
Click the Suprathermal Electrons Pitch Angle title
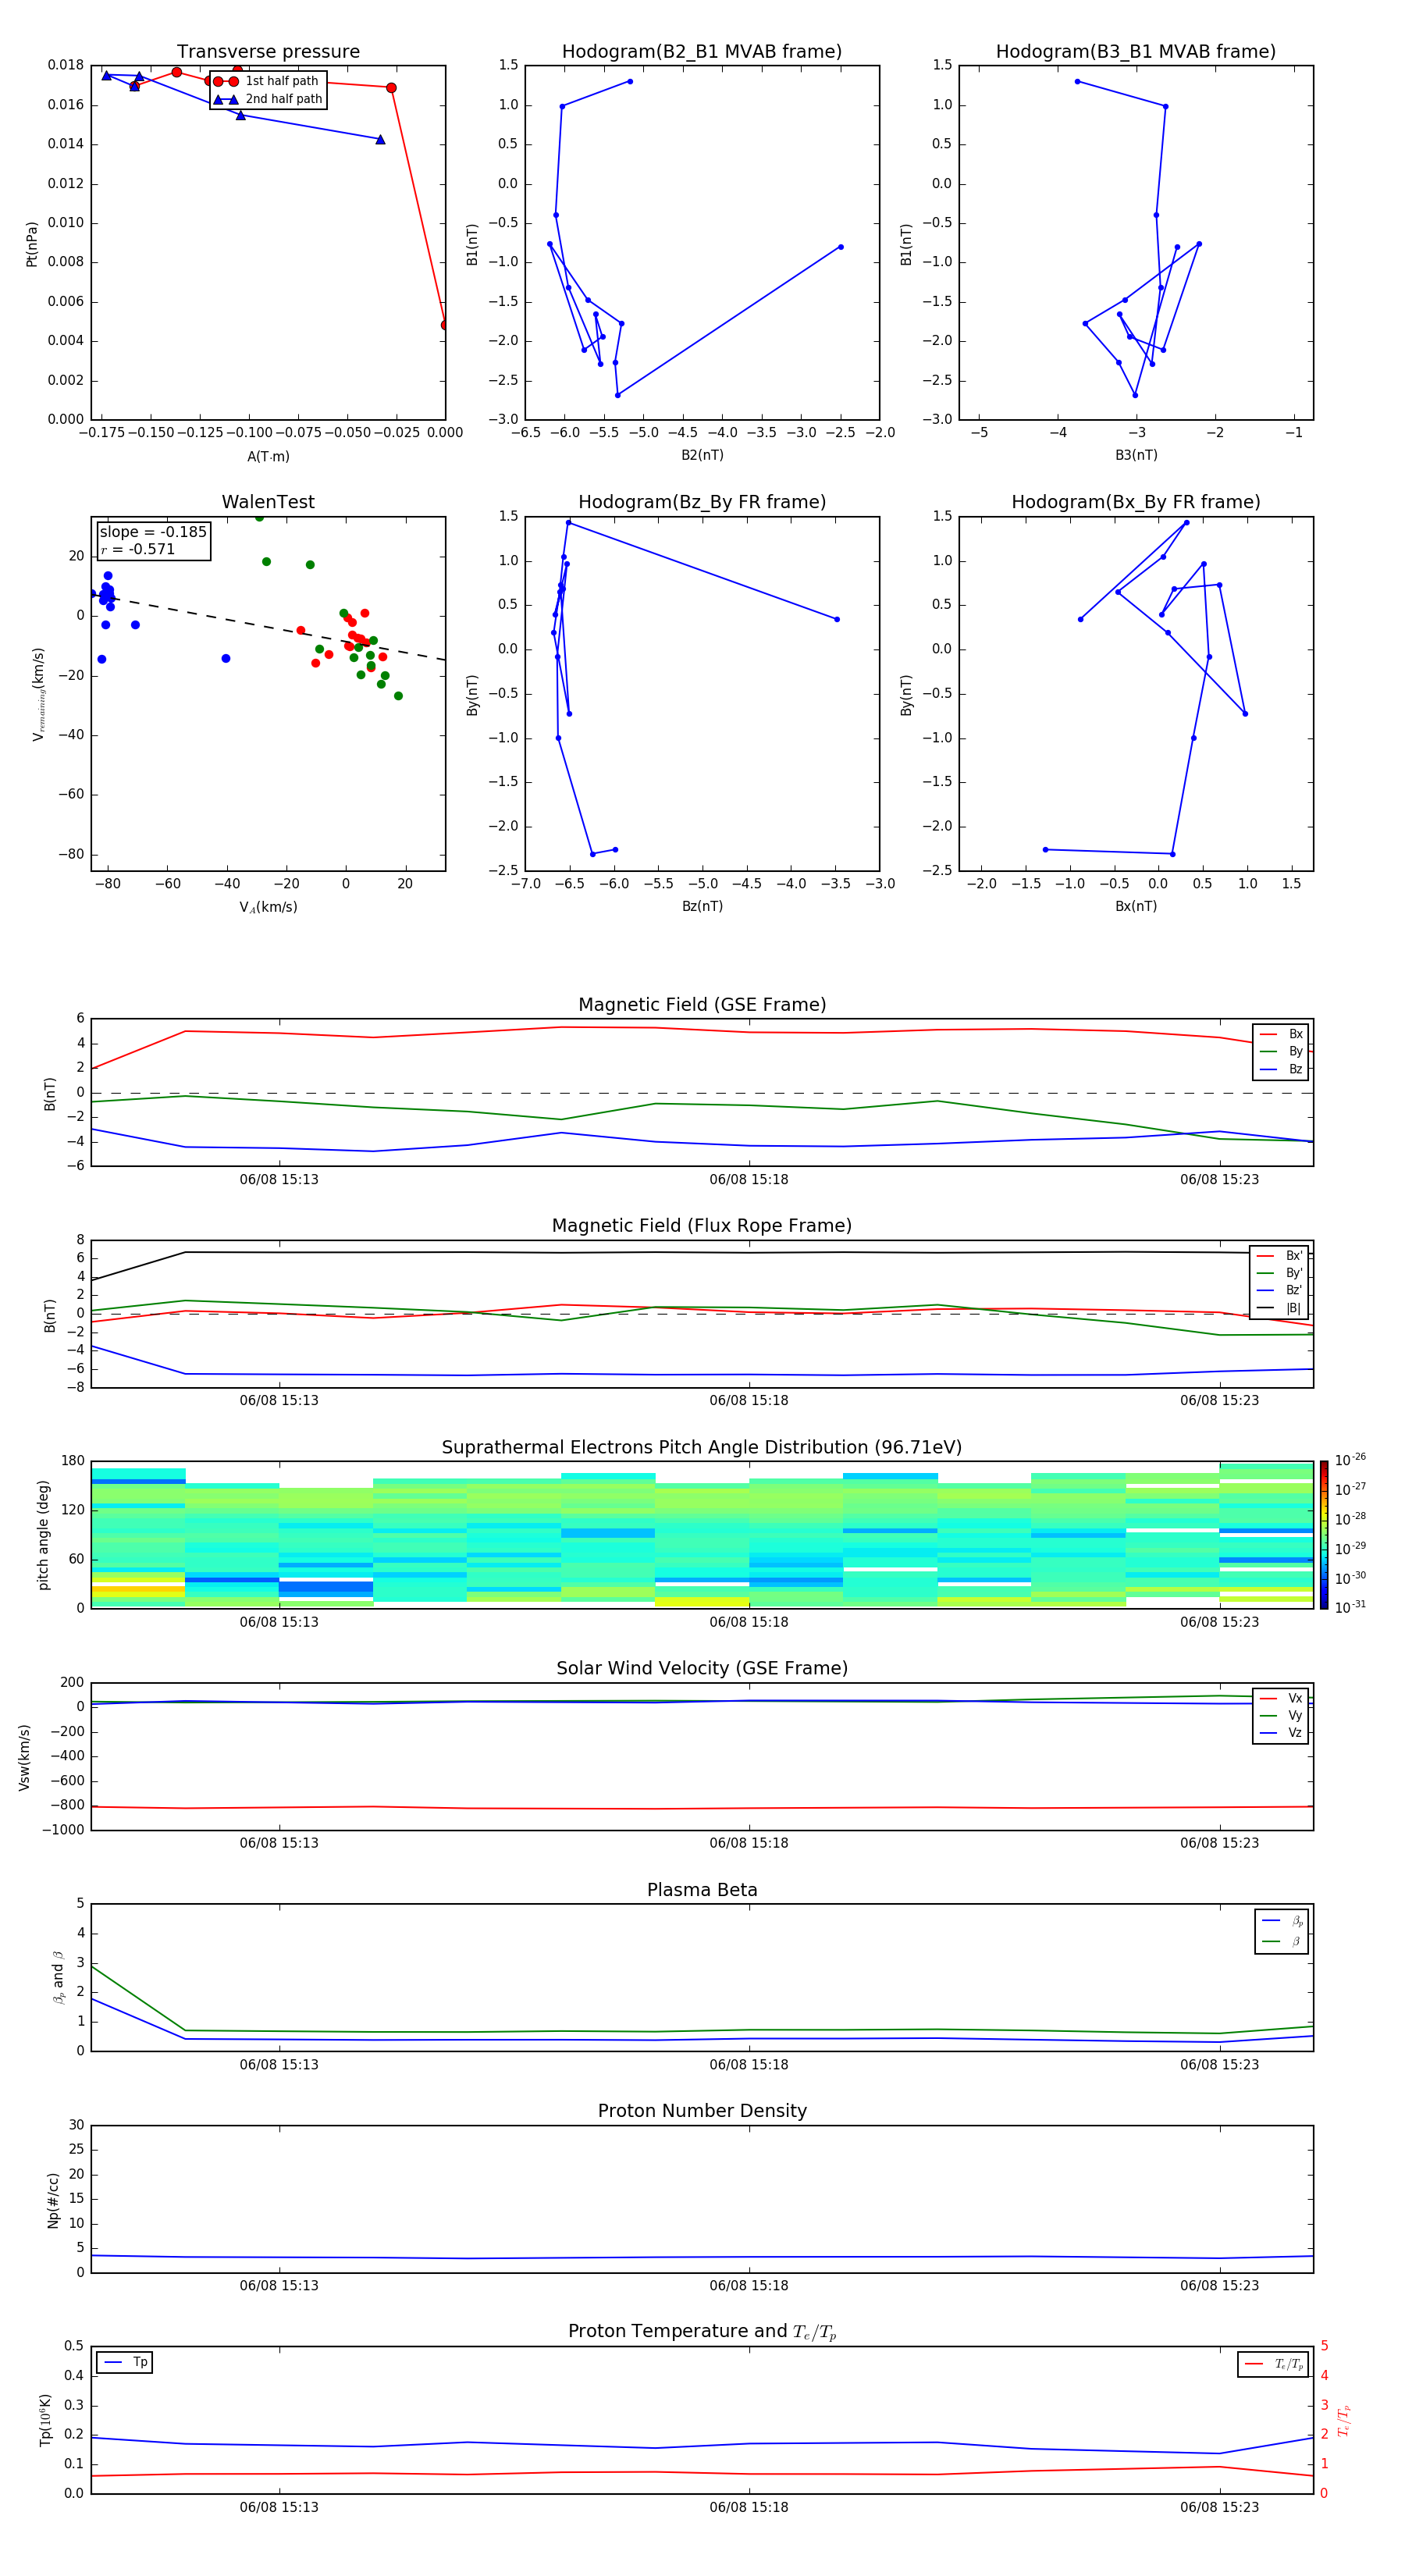pos(702,1448)
